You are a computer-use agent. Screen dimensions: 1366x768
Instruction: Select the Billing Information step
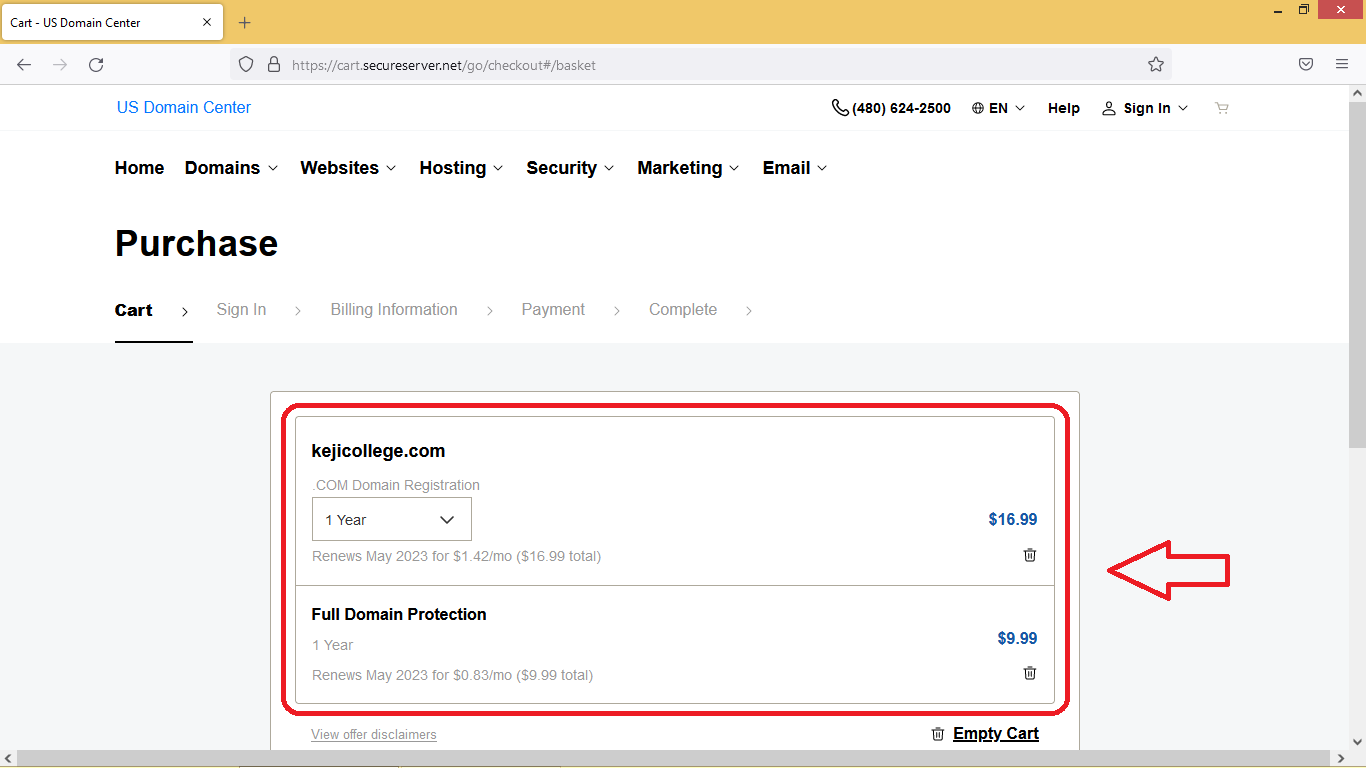point(394,310)
